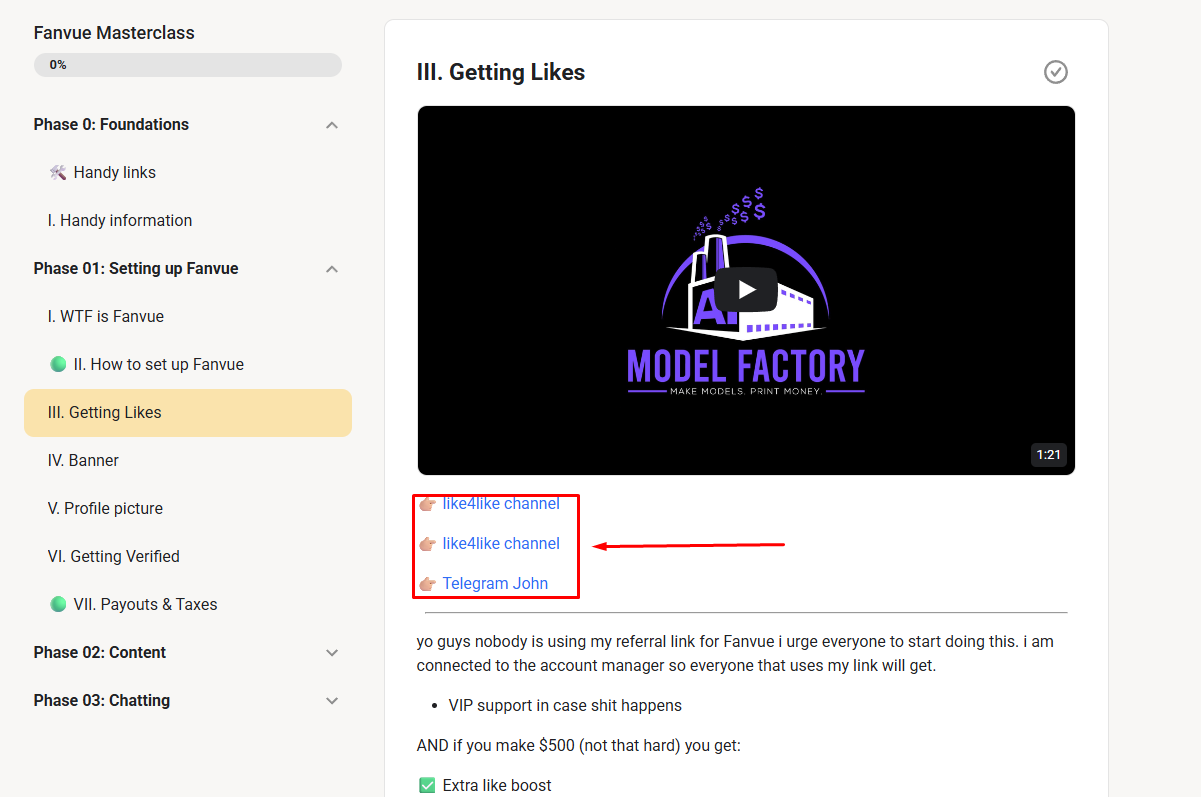The height and width of the screenshot is (797, 1201).
Task: Click the course progress bar showing 0%
Action: pos(188,65)
